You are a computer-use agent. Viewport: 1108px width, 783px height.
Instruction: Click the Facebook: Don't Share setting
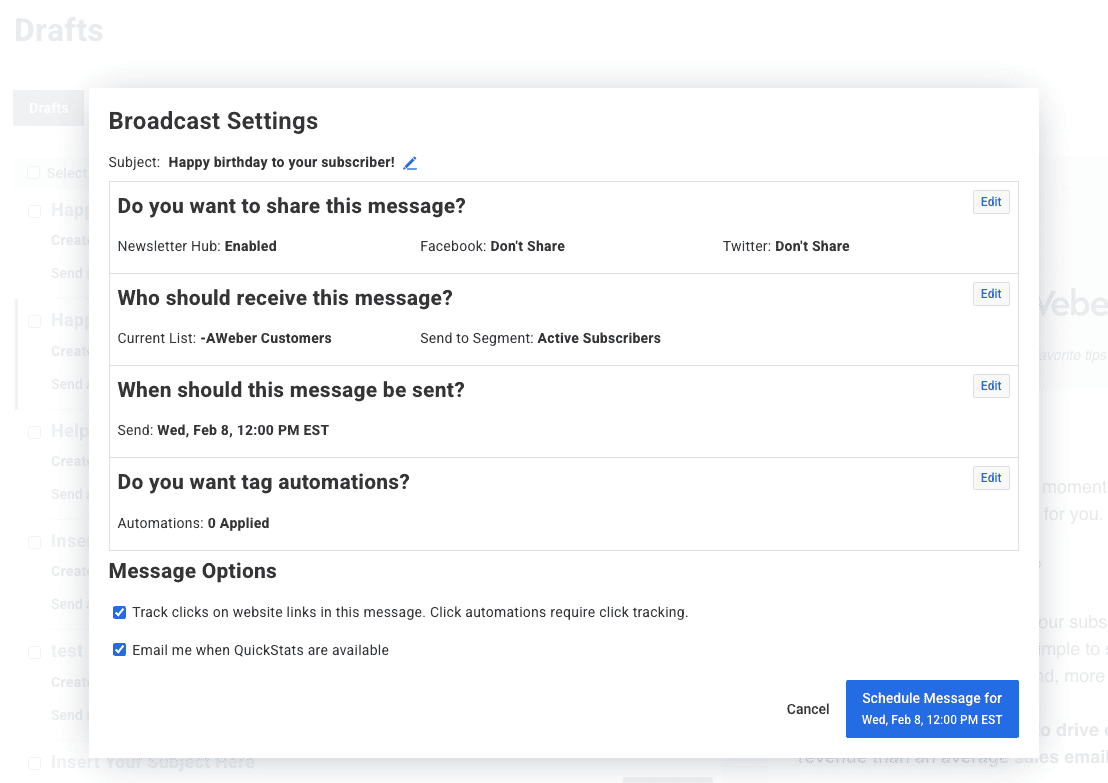[492, 246]
